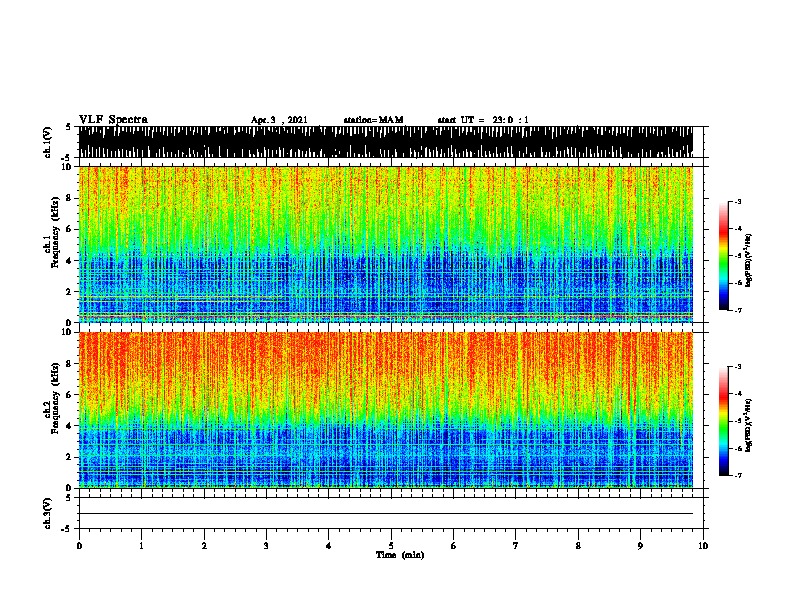This screenshot has width=792, height=612.
Task: Click the "station=MAM" header text
Action: click(374, 120)
